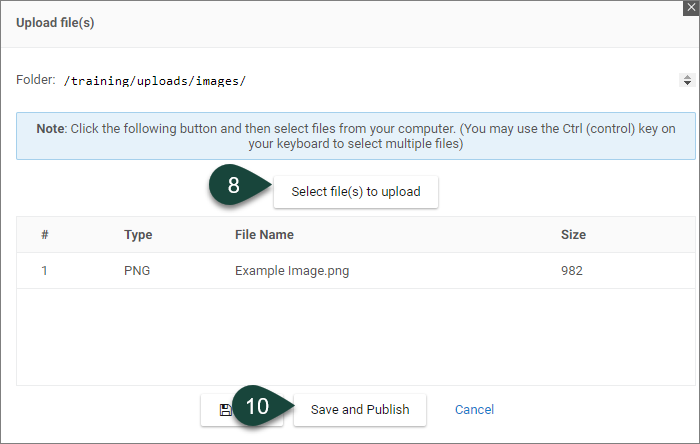
Task: Click the /training/uploads/images/ folder path
Action: point(154,81)
